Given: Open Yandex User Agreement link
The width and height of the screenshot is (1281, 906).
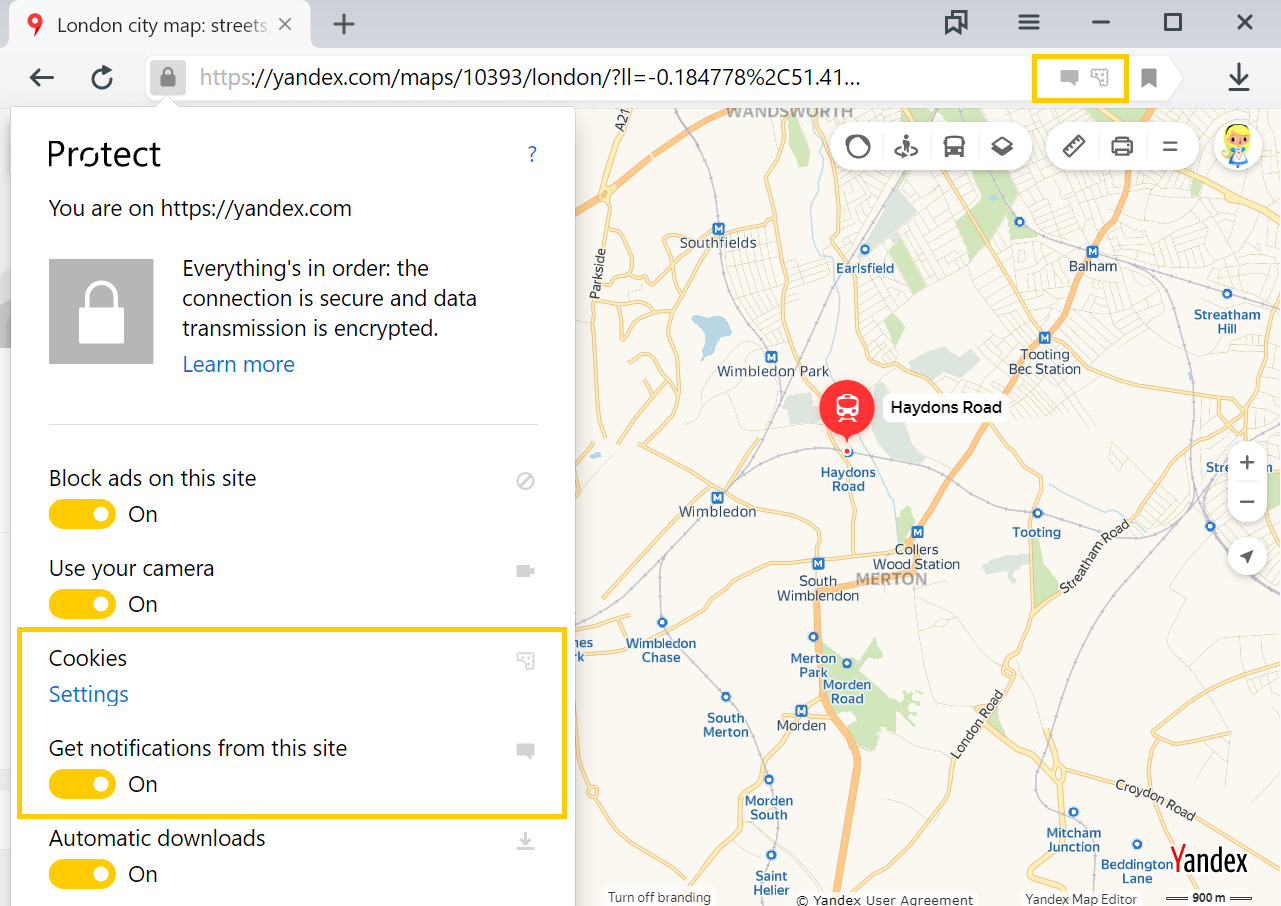Looking at the screenshot, I should (x=885, y=899).
